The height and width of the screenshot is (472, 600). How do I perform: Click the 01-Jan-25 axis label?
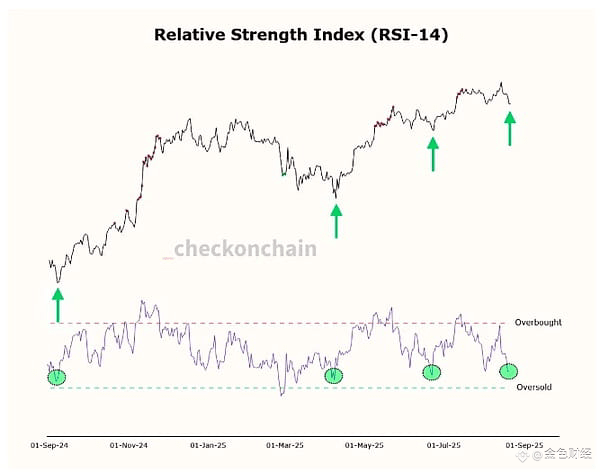(x=208, y=445)
